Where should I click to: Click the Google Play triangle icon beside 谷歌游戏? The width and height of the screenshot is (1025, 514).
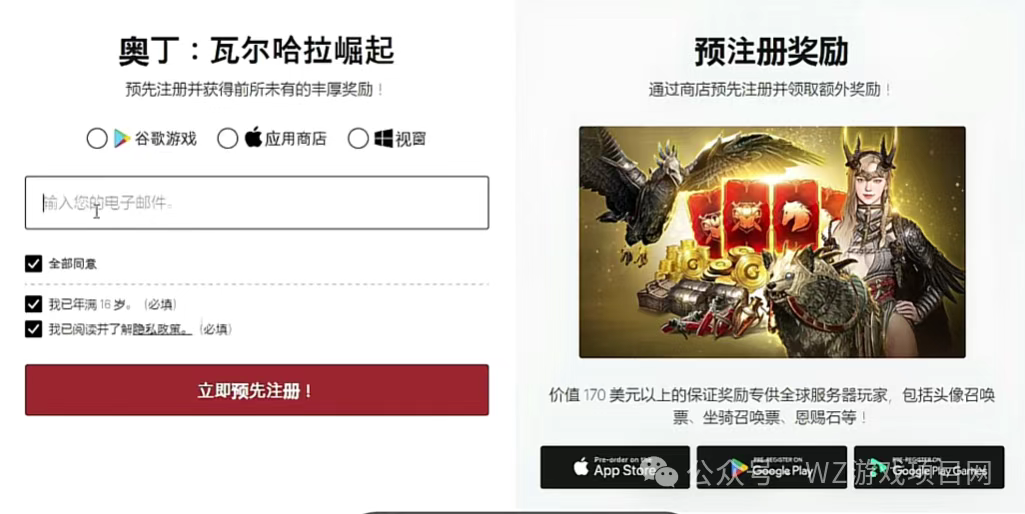[x=122, y=138]
